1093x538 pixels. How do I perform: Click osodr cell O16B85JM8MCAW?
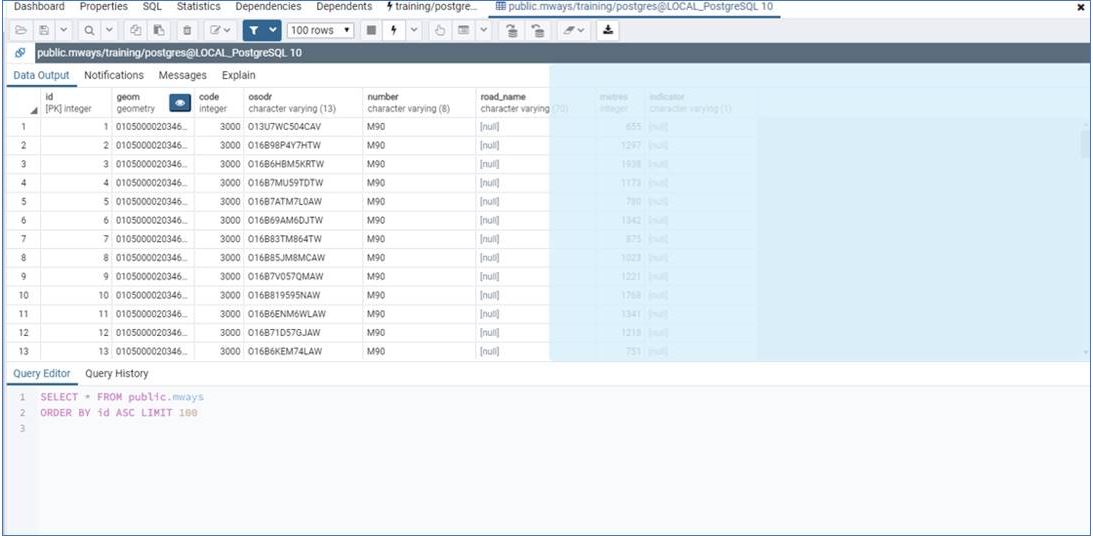(x=303, y=258)
